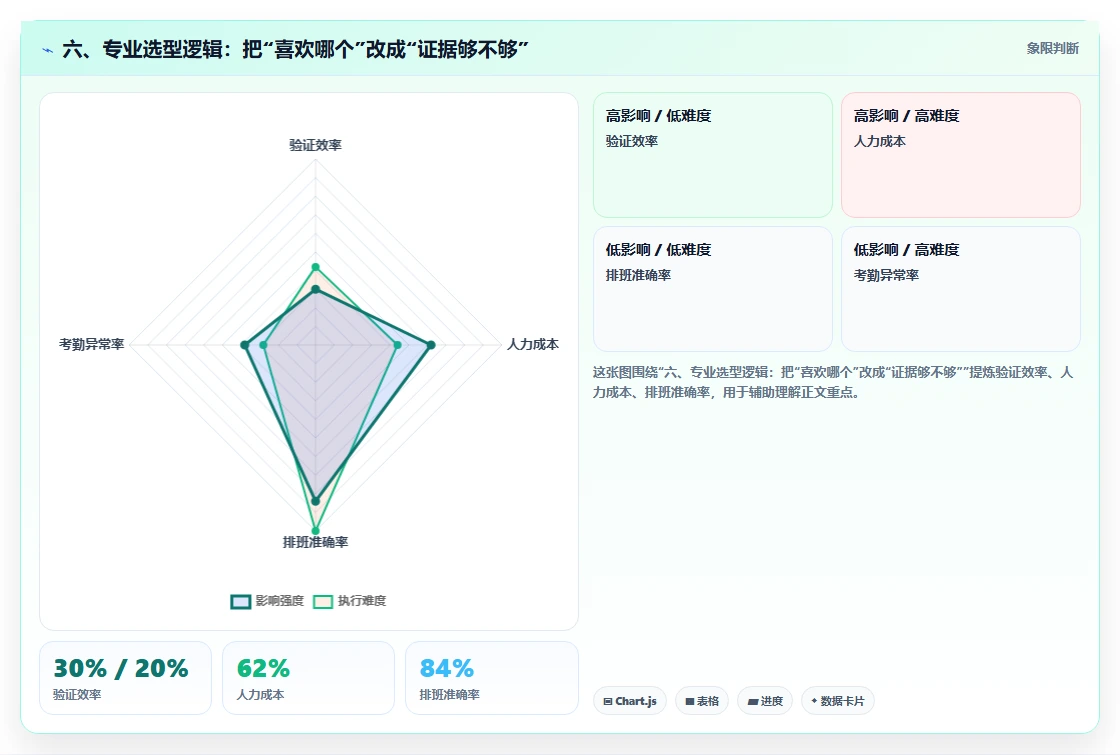Image resolution: width=1120 pixels, height=755 pixels.
Task: Click the 数据卡片 tag chip
Action: [x=837, y=701]
